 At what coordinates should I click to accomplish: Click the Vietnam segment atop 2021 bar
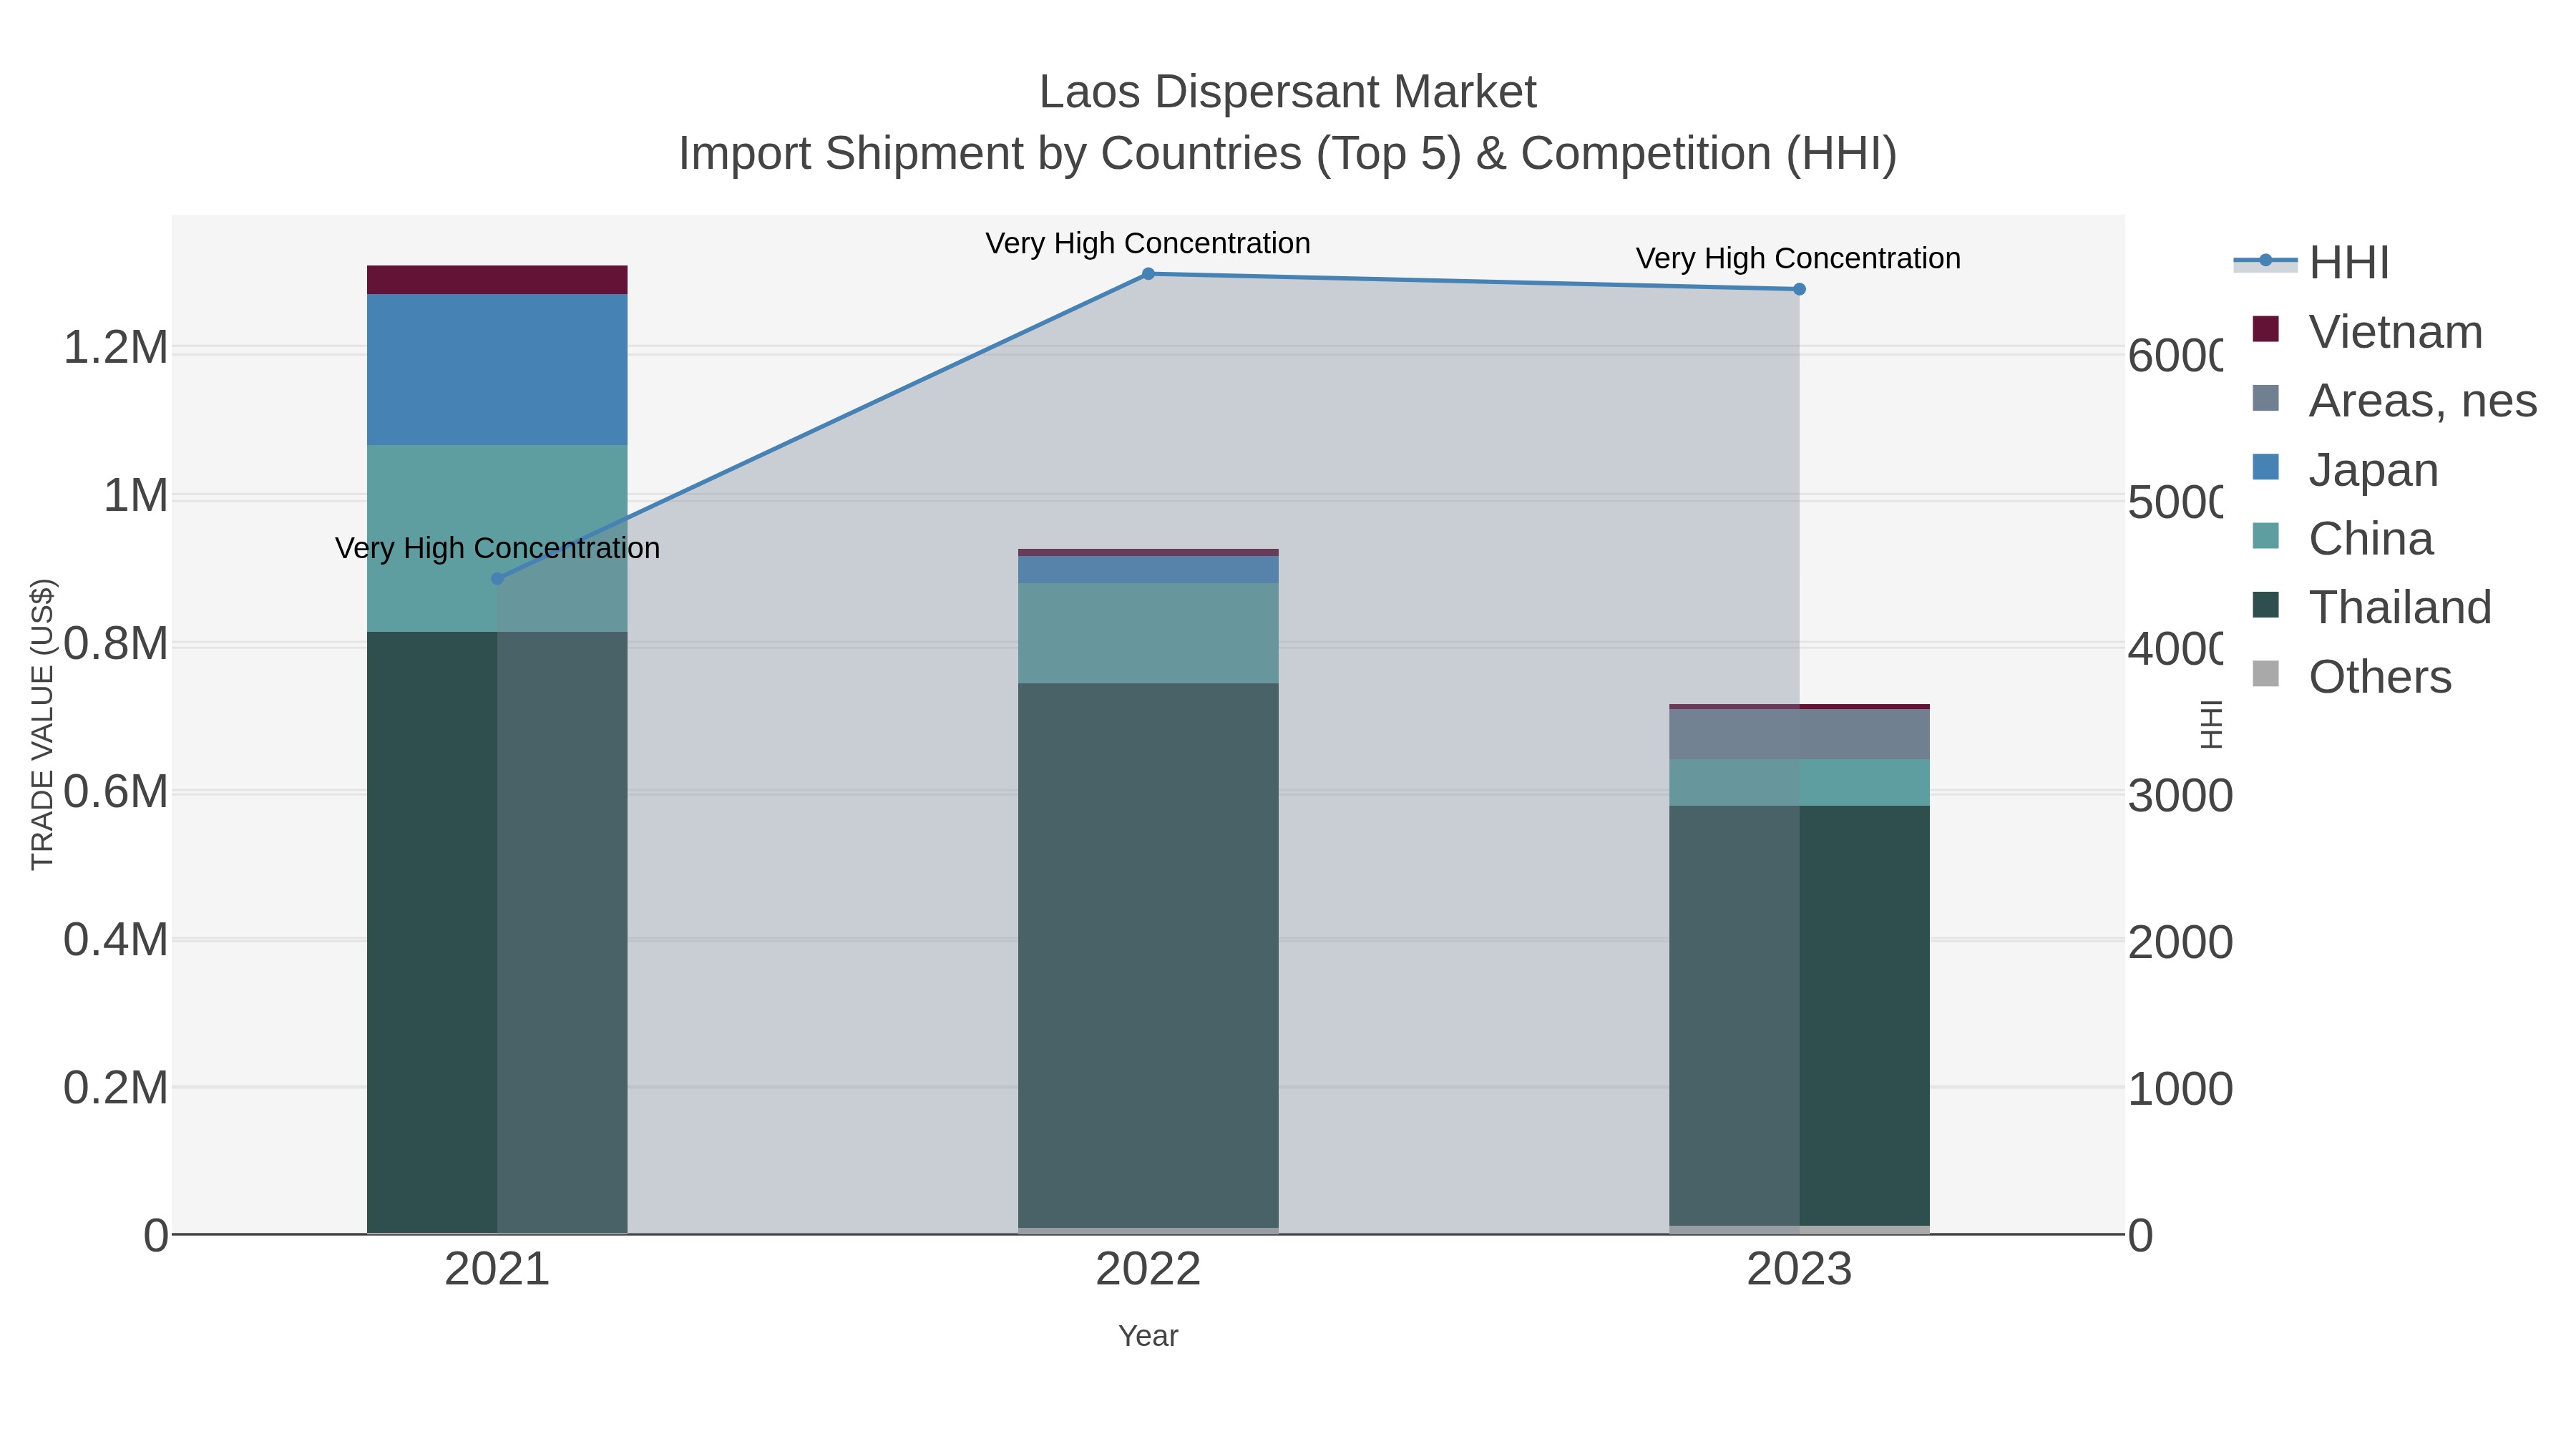497,280
